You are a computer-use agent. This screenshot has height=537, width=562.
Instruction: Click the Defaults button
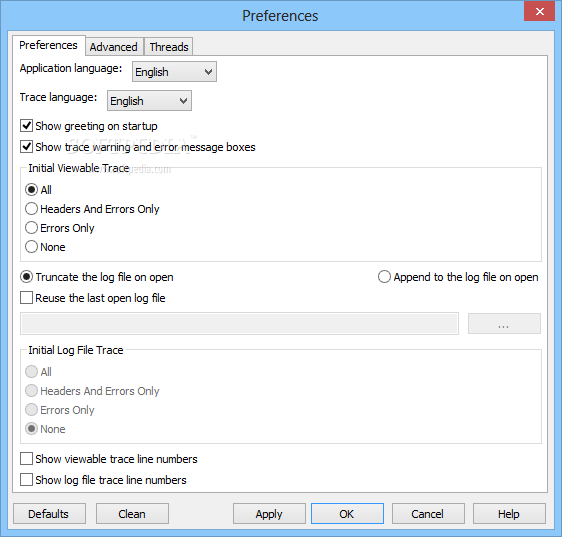(x=49, y=514)
